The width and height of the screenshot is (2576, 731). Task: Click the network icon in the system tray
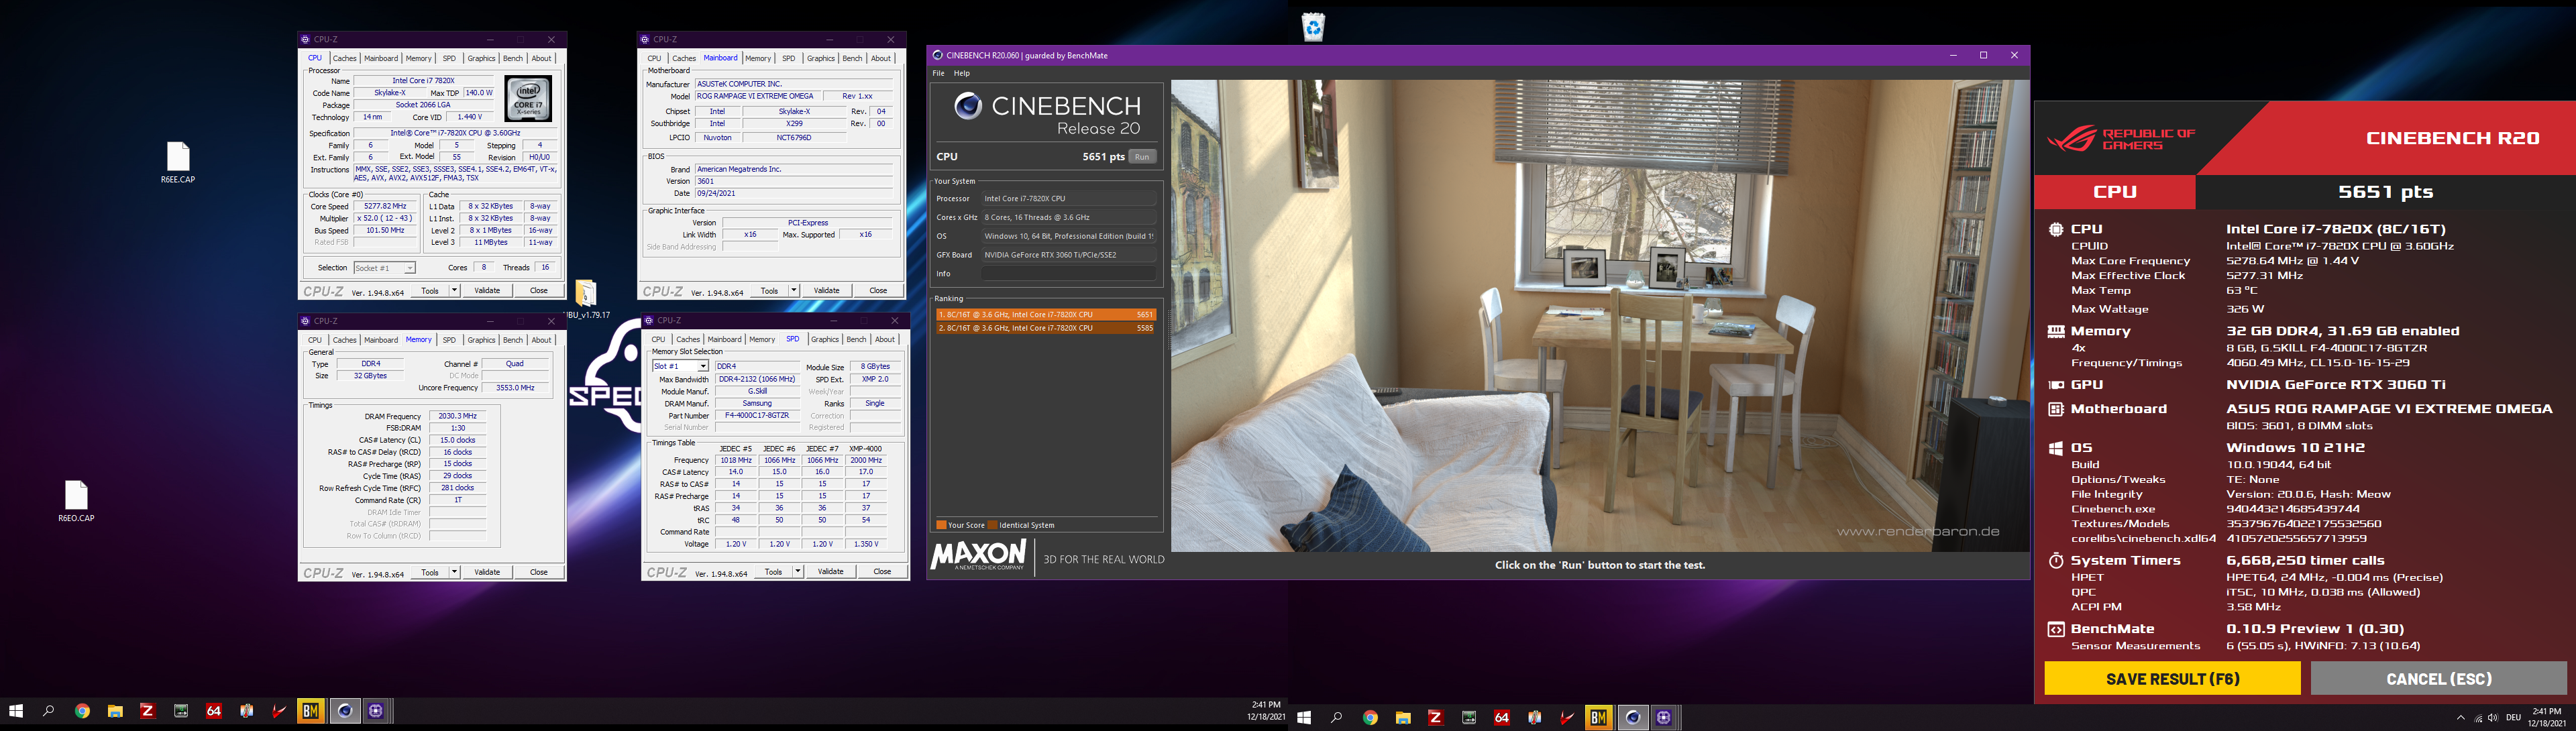click(x=2477, y=718)
